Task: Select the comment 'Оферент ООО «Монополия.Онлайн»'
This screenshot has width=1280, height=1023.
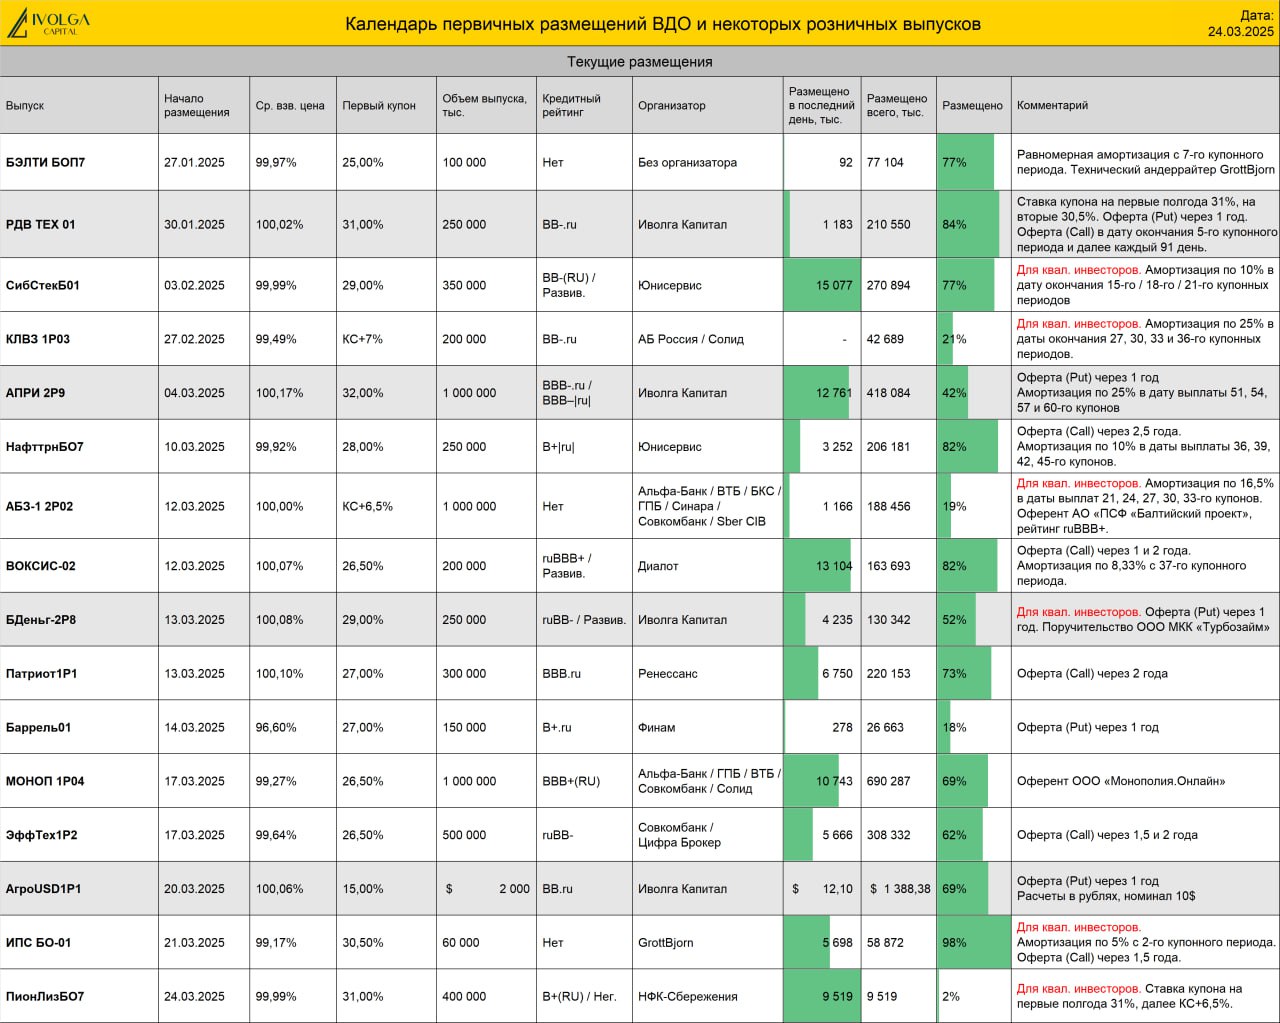Action: (1121, 781)
